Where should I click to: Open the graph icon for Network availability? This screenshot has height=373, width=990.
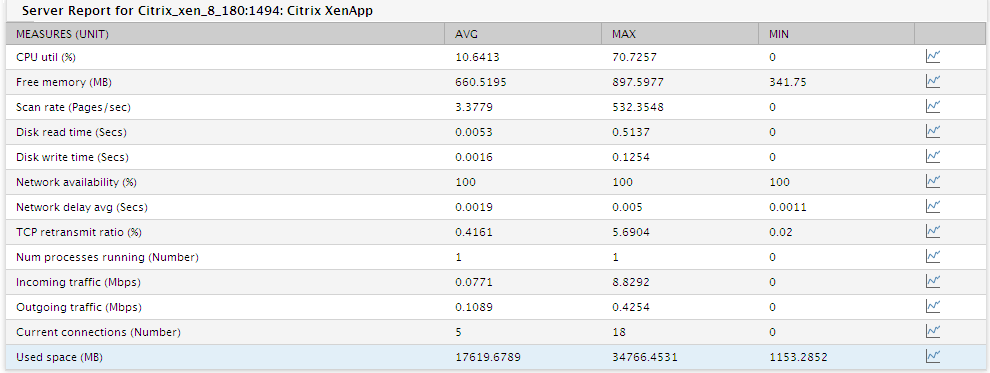click(x=933, y=182)
